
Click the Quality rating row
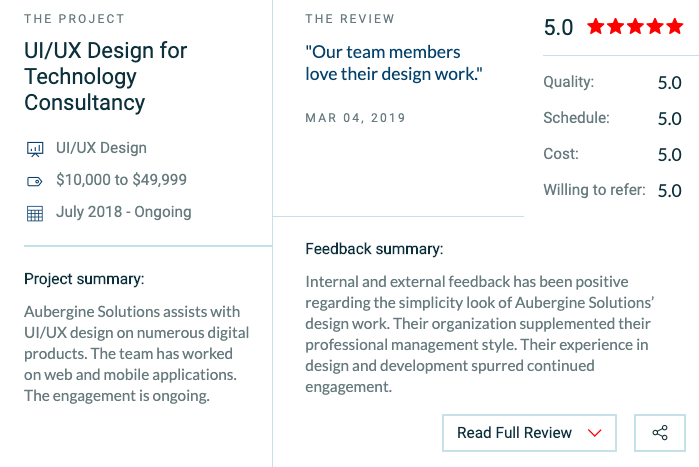coord(612,83)
